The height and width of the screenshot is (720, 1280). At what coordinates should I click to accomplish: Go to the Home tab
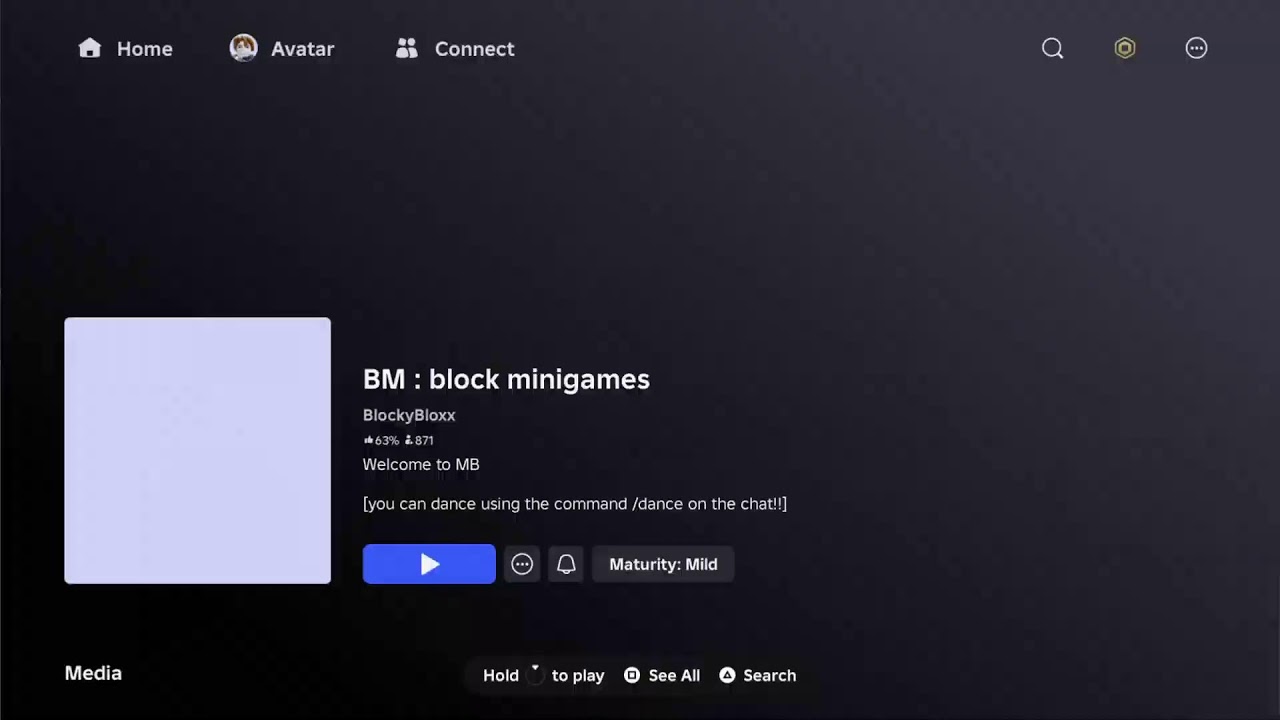tap(126, 49)
